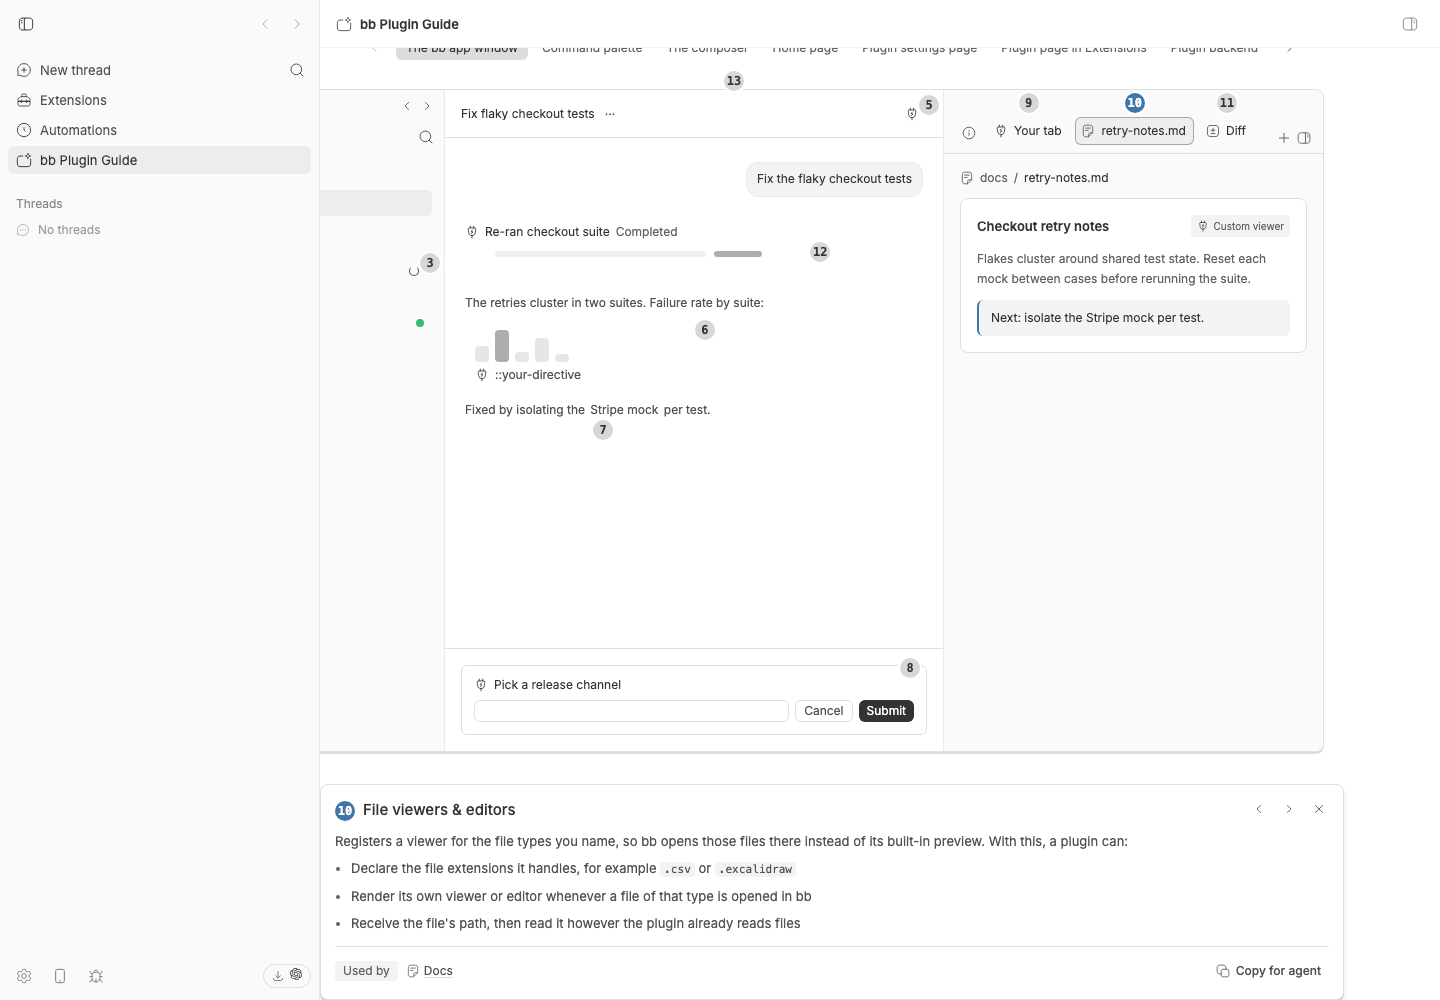Focus the release channel input field
This screenshot has height=1000, width=1440.
(x=631, y=711)
